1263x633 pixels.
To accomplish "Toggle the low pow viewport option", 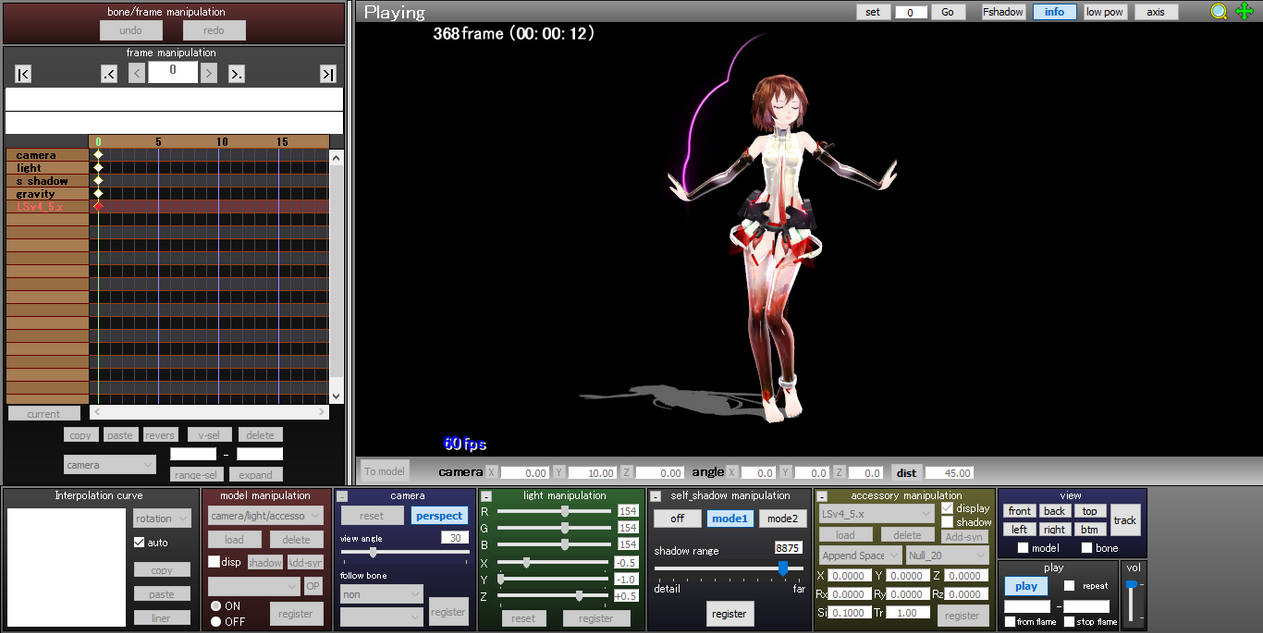I will (1105, 12).
